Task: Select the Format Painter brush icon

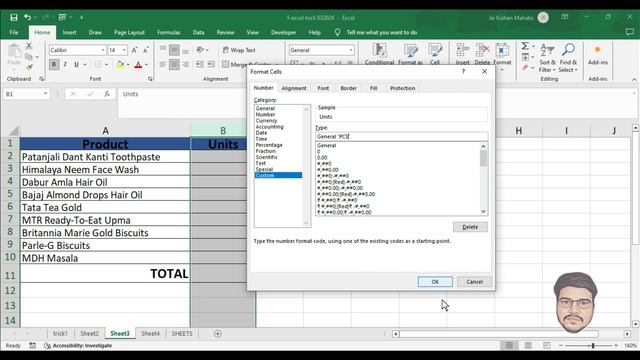Action: click(29, 67)
